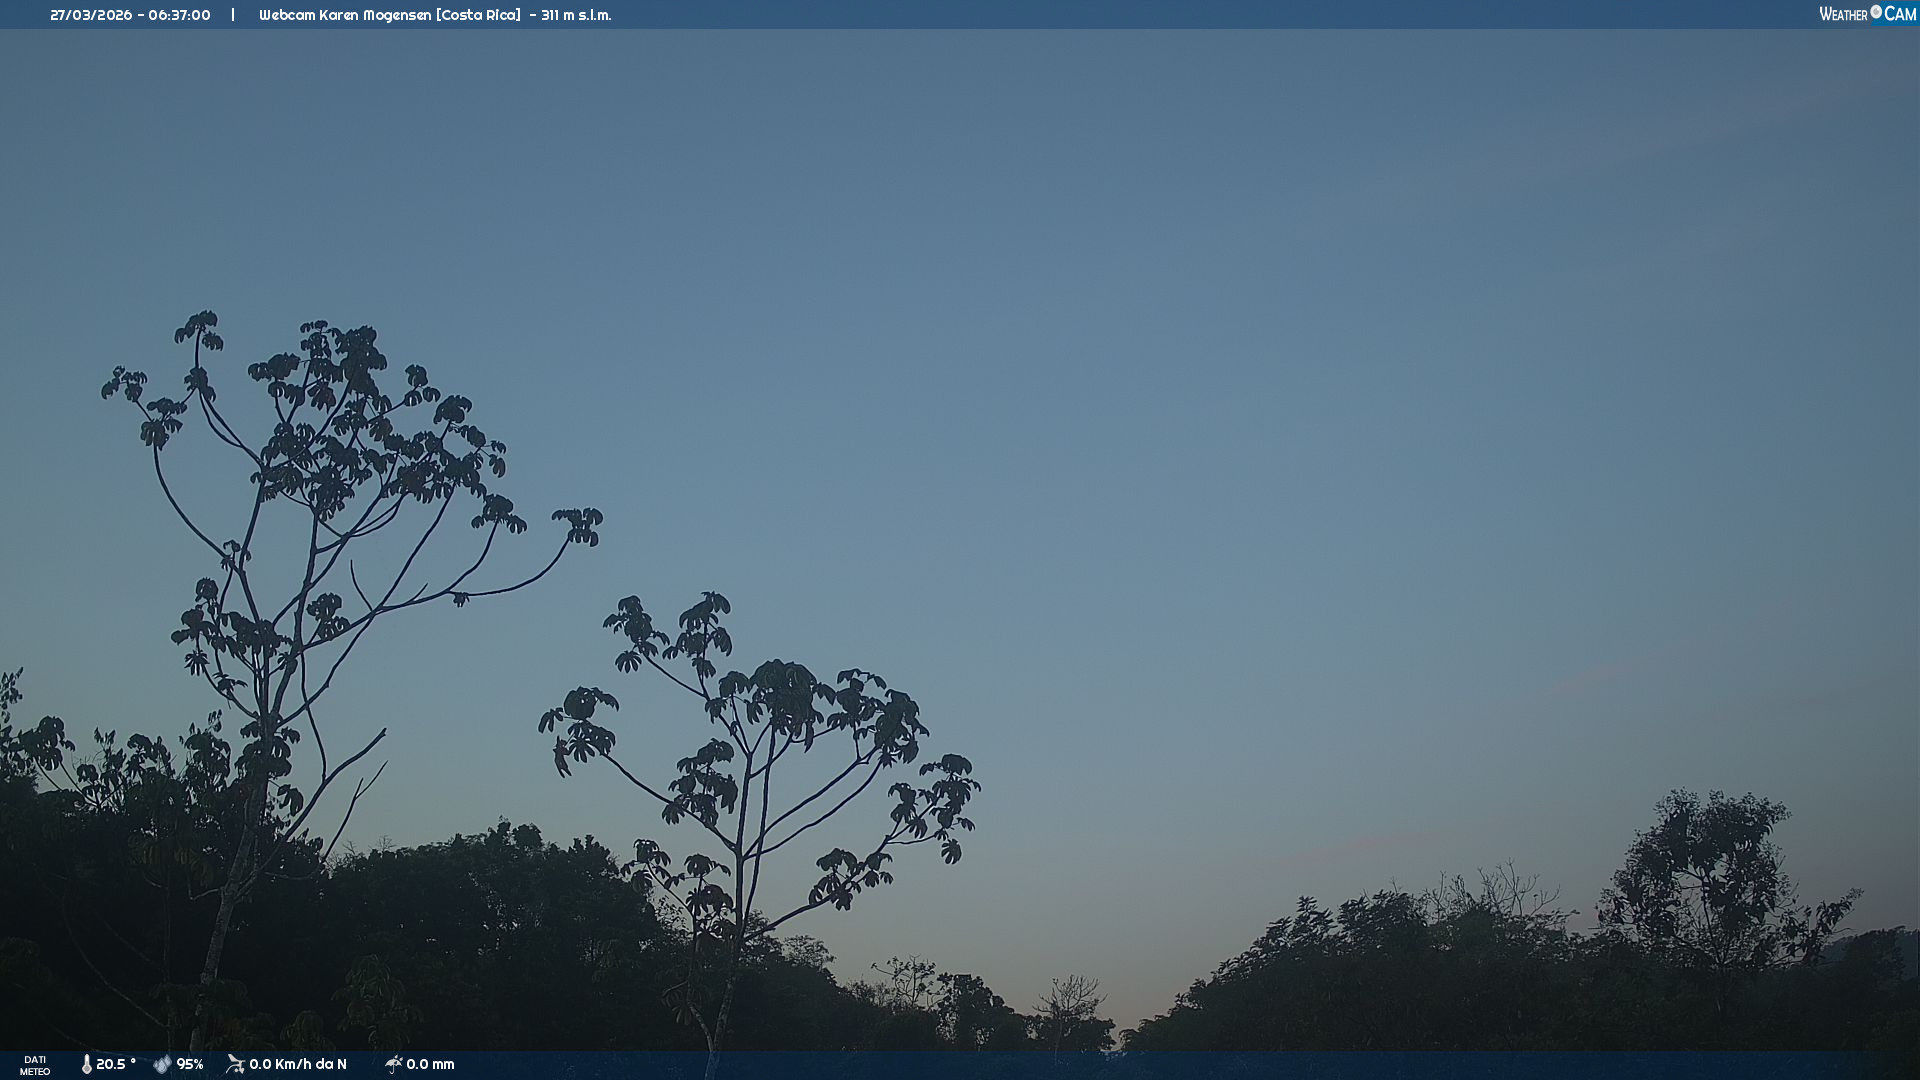This screenshot has width=1920, height=1080.
Task: Click the Webcam Karen Mogensen title text
Action: (x=345, y=15)
